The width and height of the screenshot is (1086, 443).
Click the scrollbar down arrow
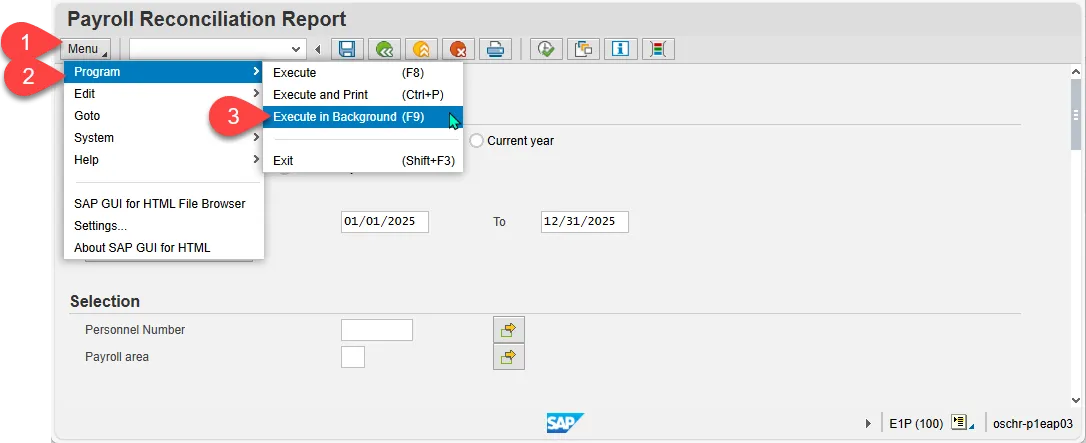1076,400
